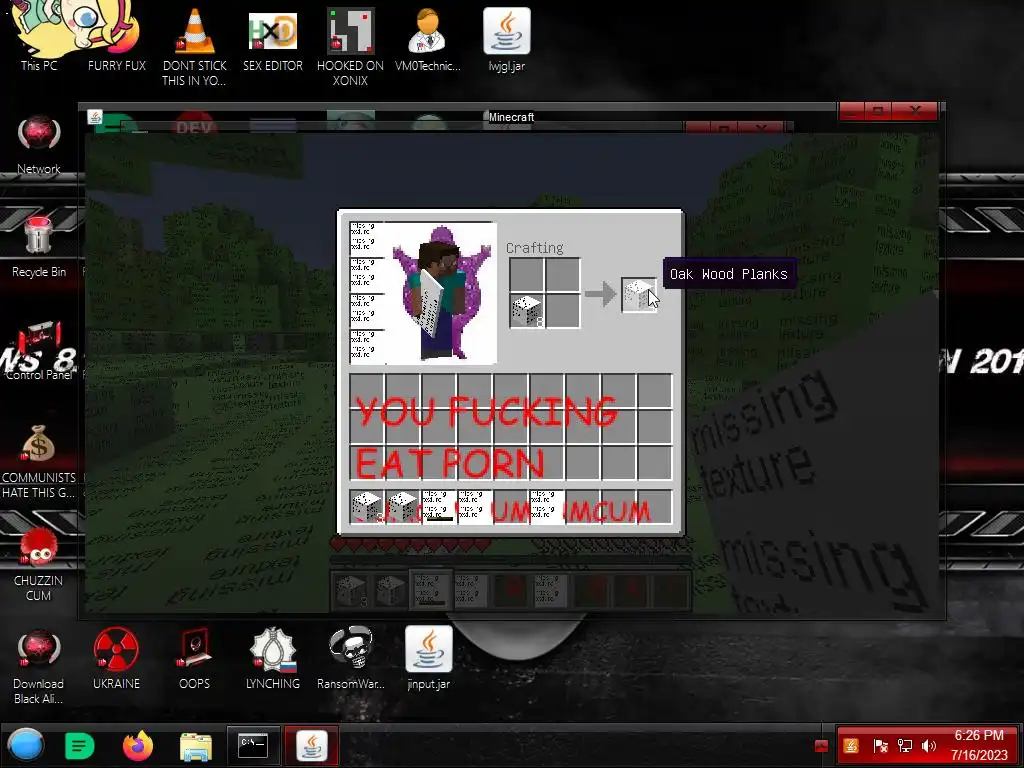The width and height of the screenshot is (1024, 768).
Task: Select the VM0Technic... desktop icon
Action: click(x=428, y=39)
